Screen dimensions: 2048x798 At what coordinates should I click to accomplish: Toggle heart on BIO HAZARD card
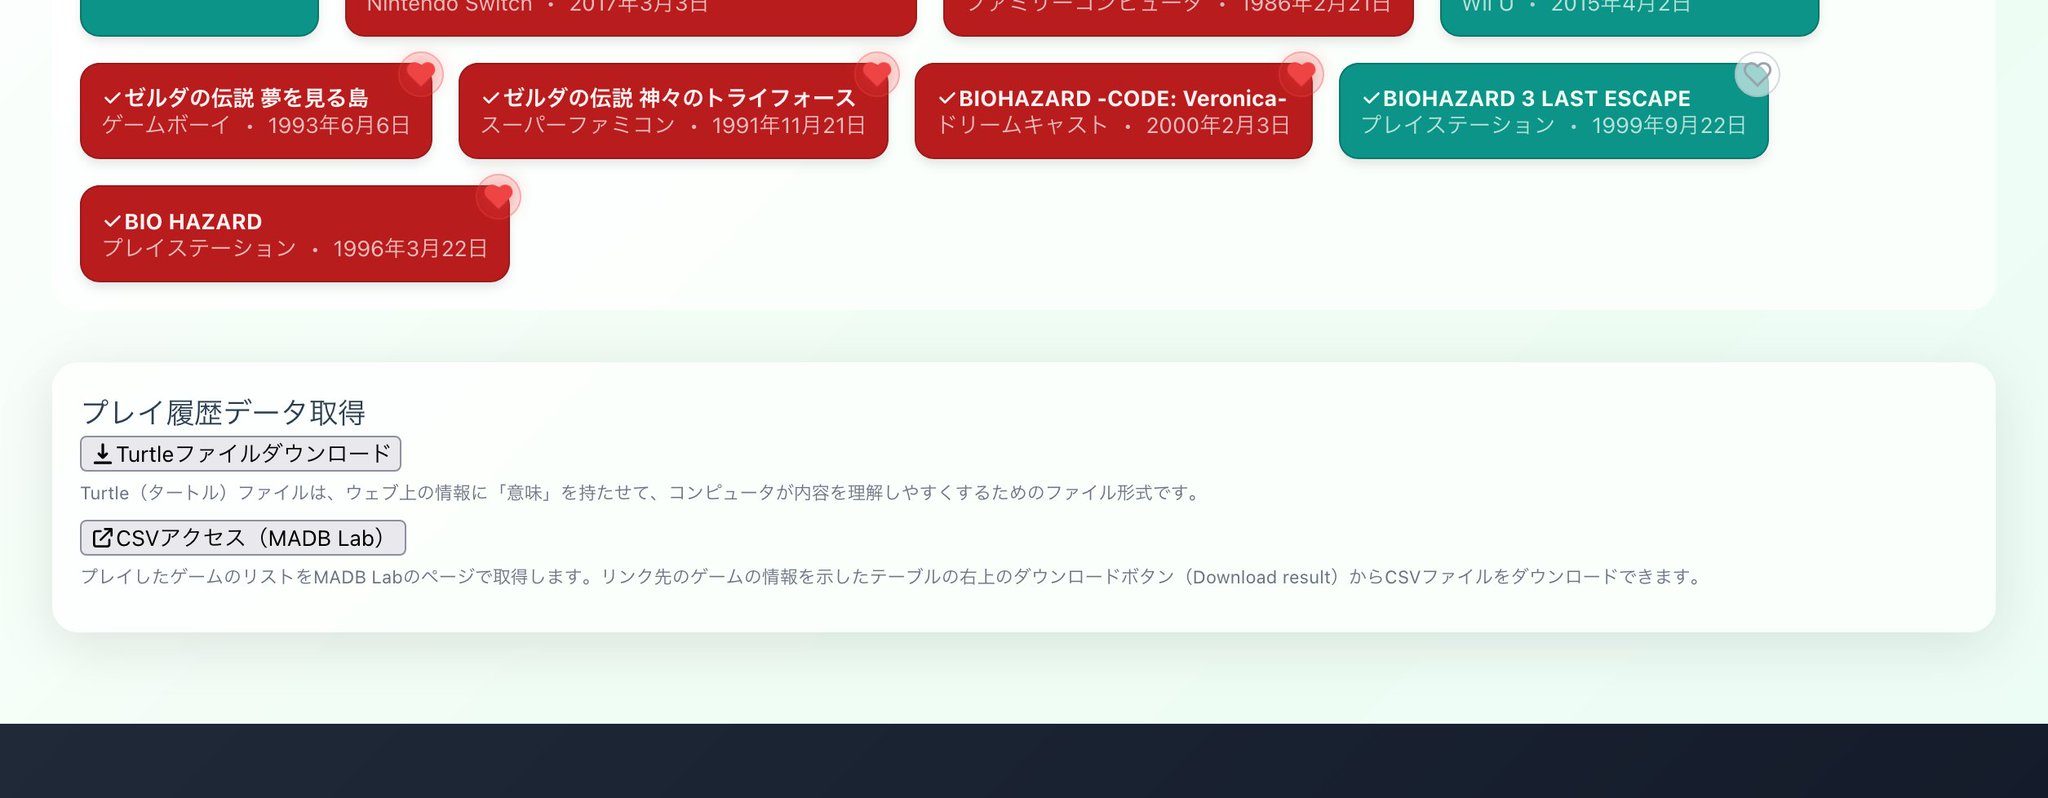pyautogui.click(x=498, y=197)
